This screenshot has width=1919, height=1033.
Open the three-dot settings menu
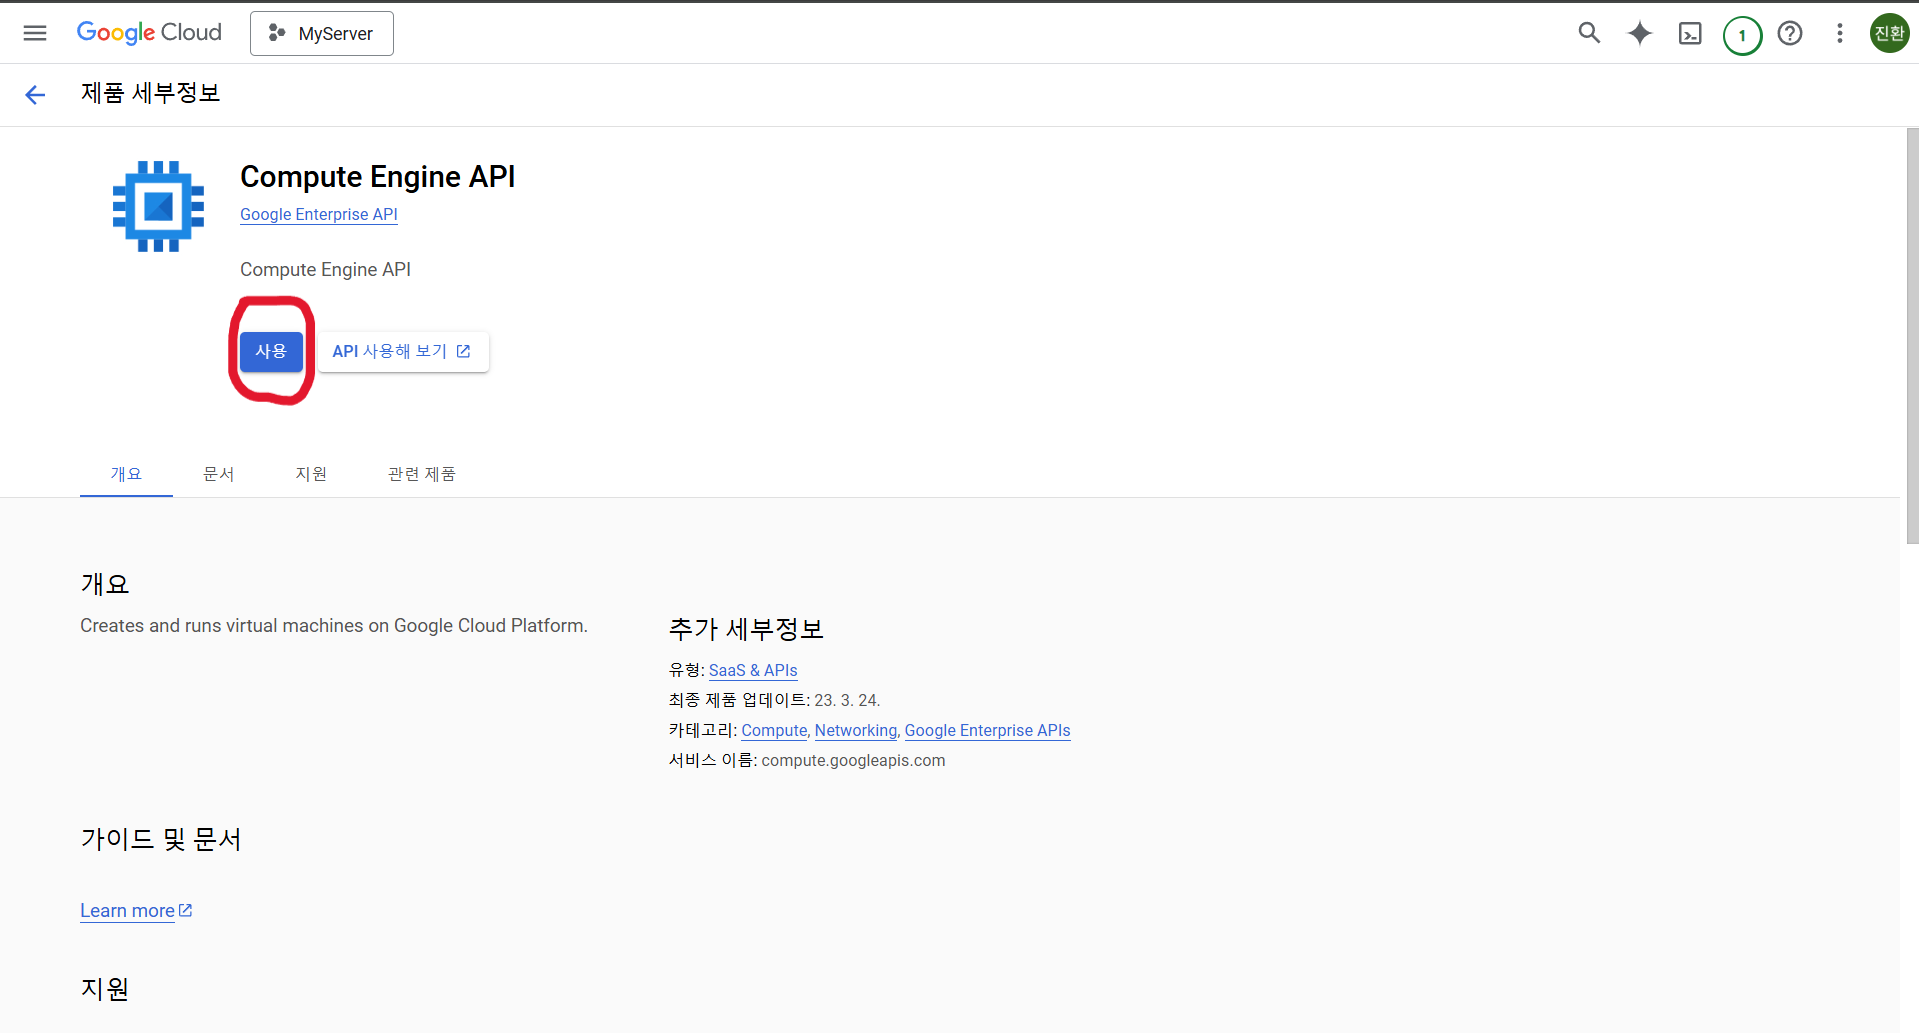click(1839, 33)
